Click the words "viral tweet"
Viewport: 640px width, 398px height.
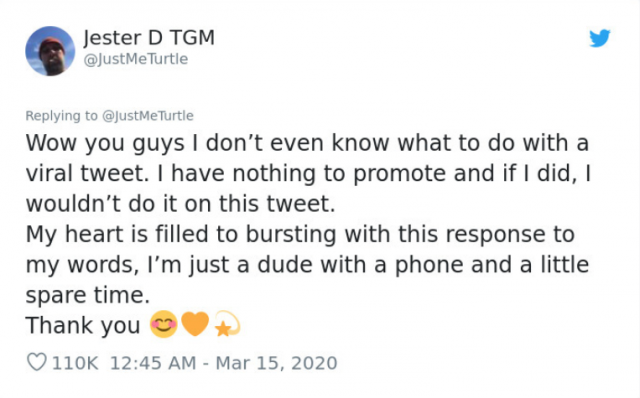click(x=85, y=173)
